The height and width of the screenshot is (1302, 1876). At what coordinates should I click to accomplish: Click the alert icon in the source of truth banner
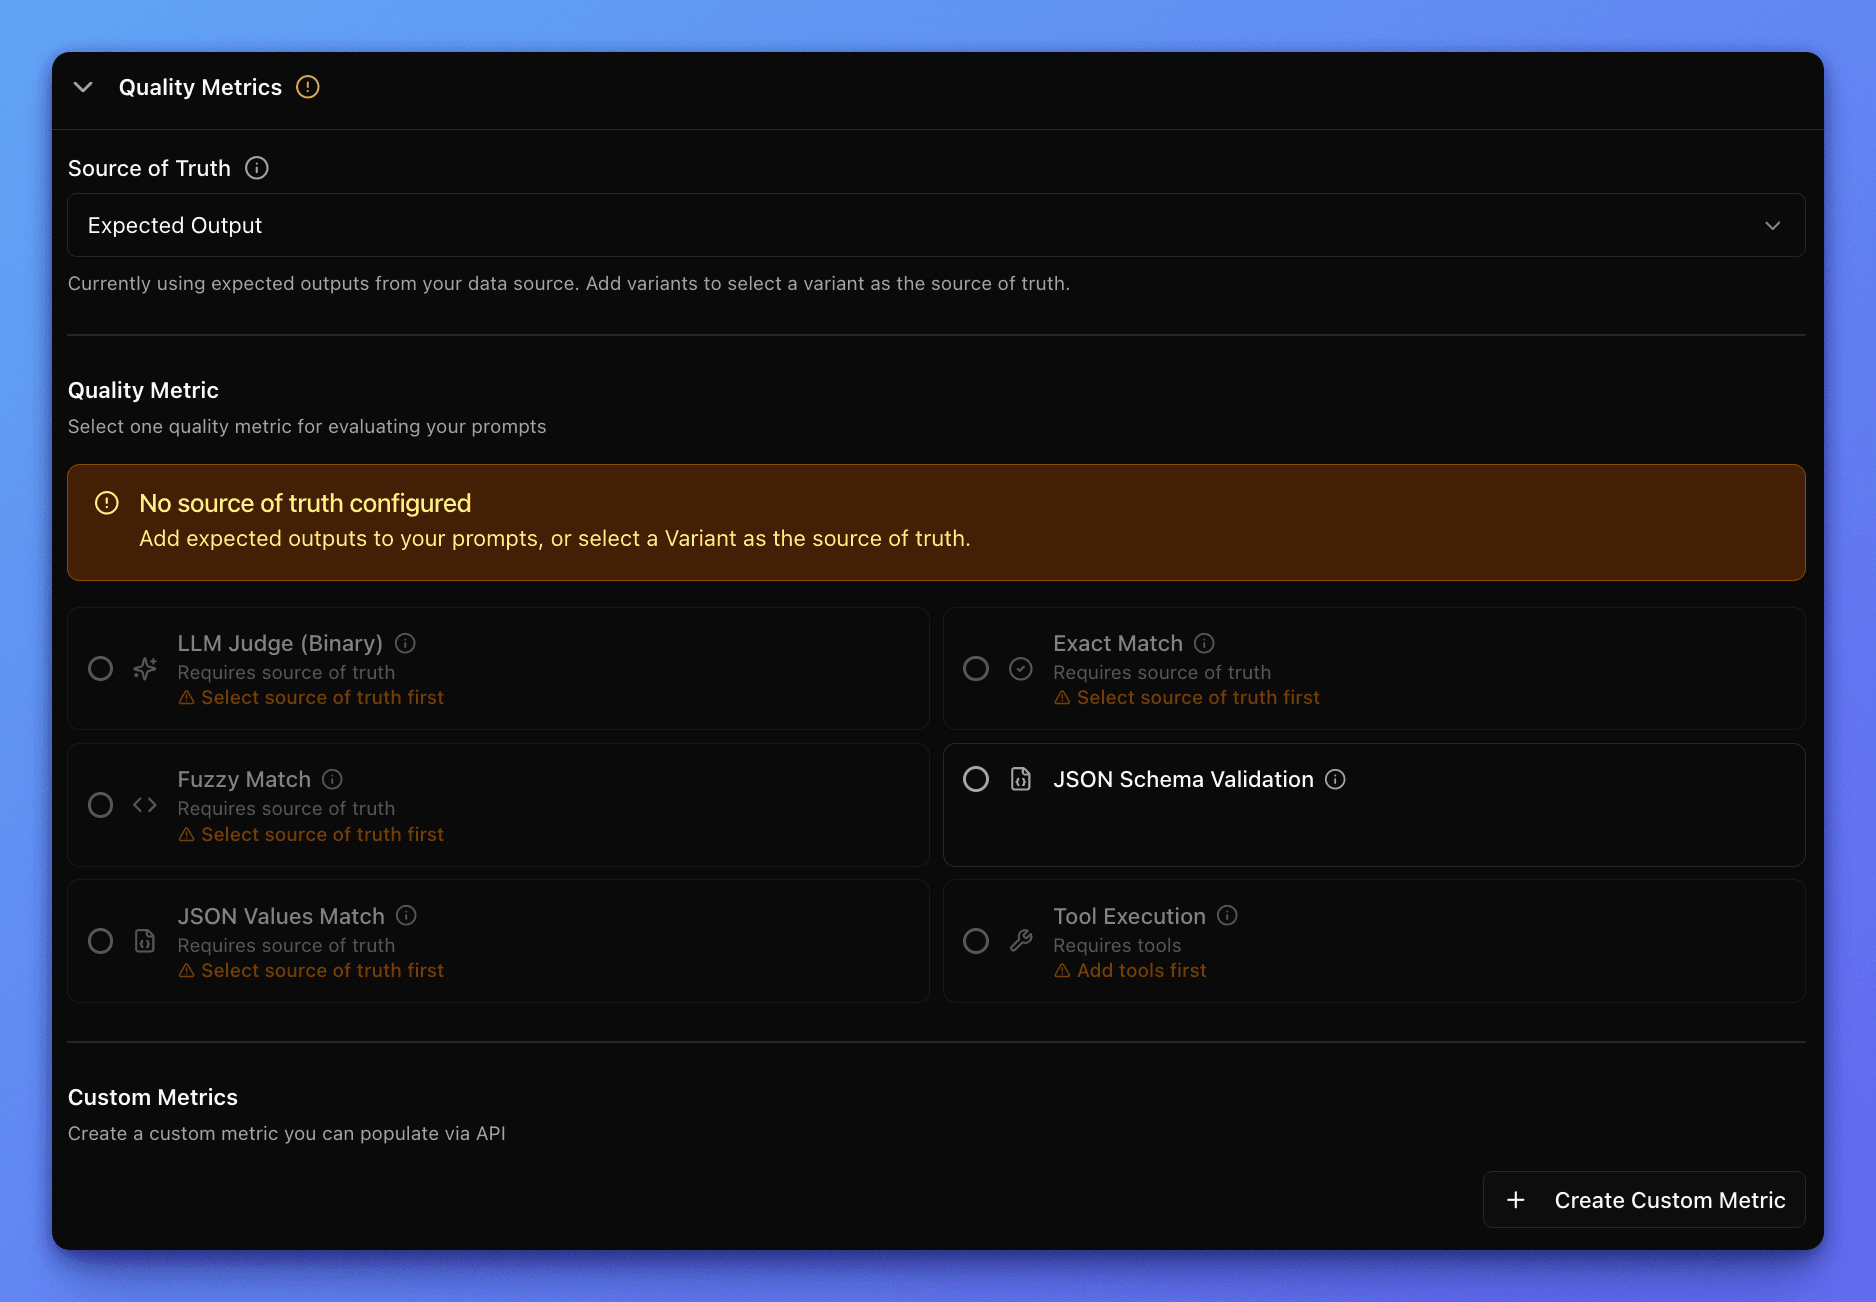point(107,503)
